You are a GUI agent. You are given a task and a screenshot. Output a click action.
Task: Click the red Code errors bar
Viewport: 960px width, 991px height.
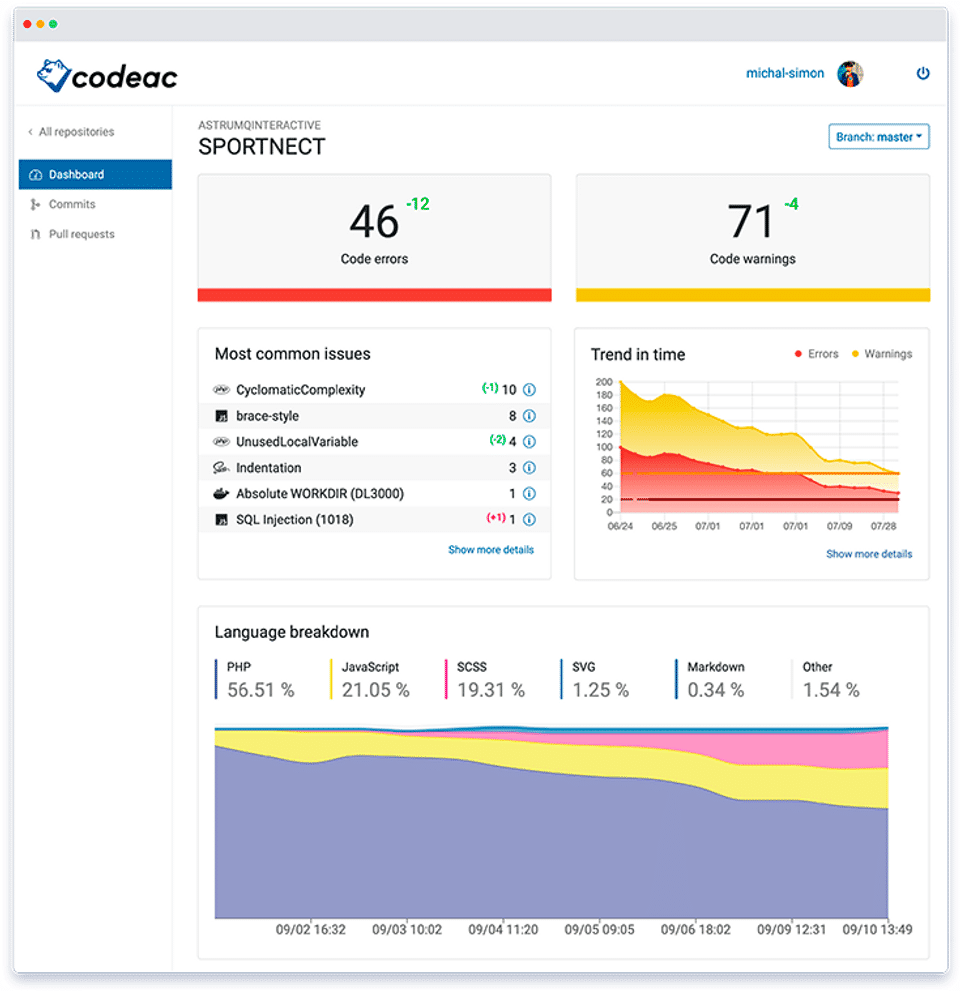pyautogui.click(x=374, y=295)
